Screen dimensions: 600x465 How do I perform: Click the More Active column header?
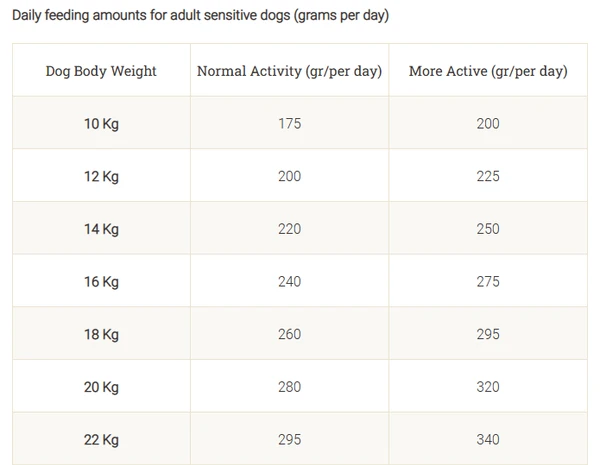tap(488, 71)
